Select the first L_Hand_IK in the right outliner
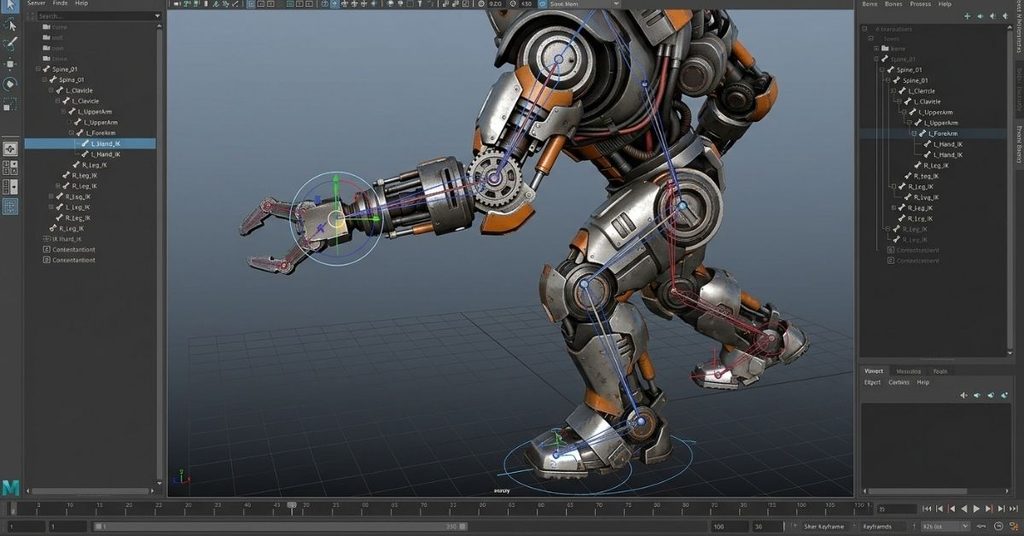 (x=947, y=144)
